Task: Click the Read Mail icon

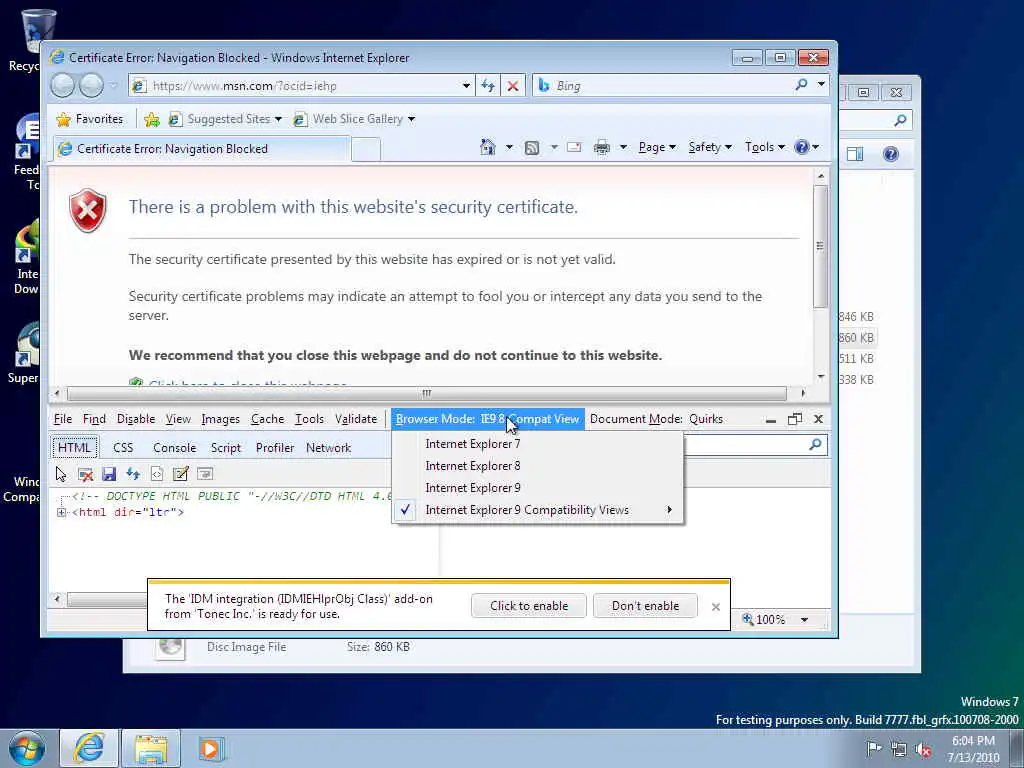Action: point(574,148)
